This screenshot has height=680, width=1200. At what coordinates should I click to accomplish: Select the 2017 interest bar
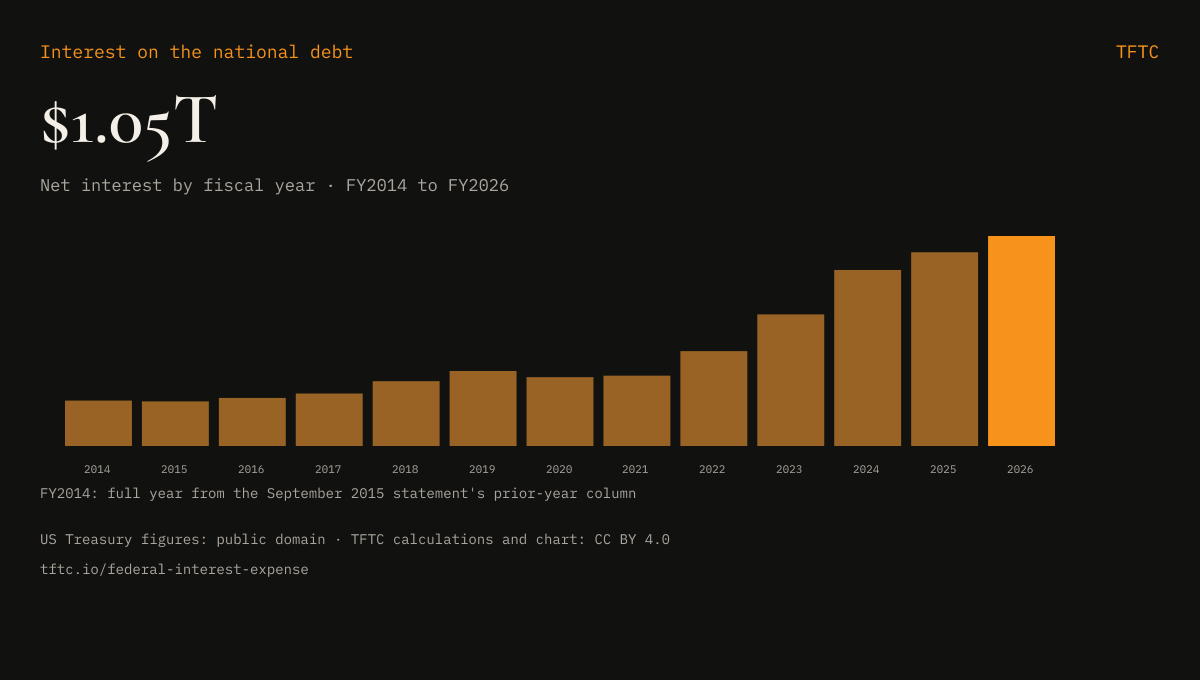tap(329, 420)
